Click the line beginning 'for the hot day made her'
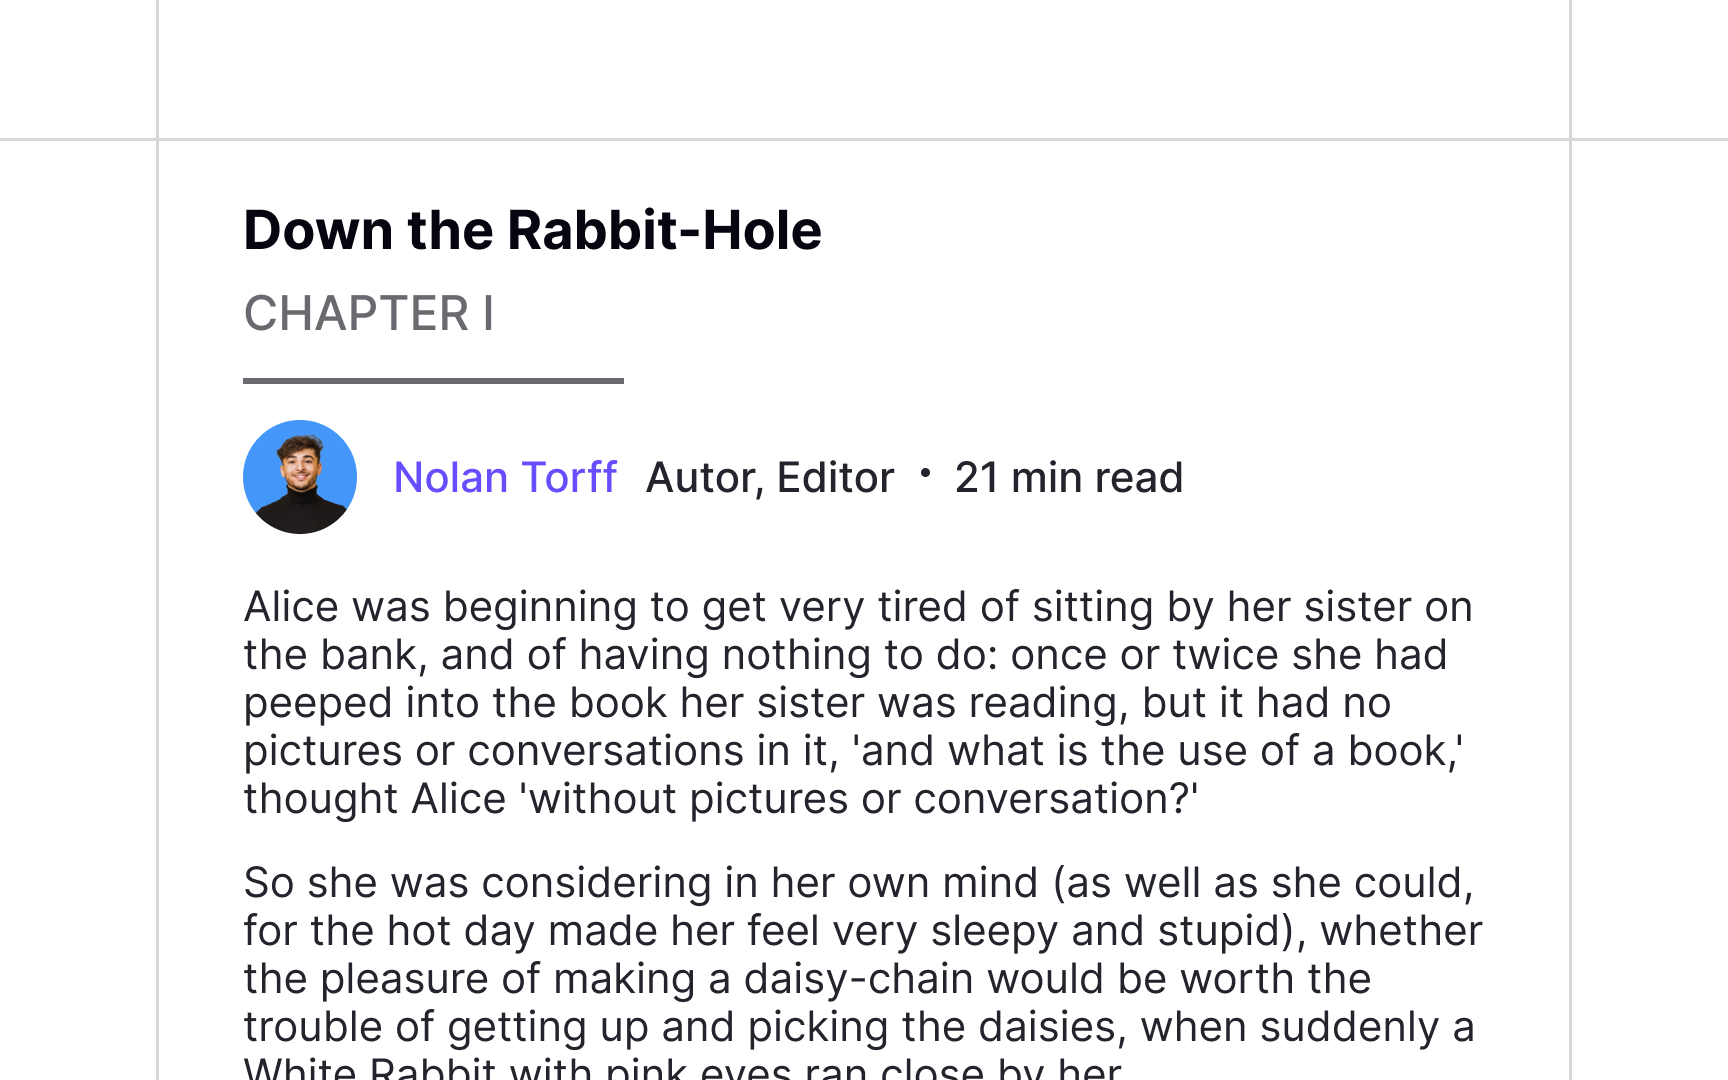1728x1080 pixels. click(863, 931)
